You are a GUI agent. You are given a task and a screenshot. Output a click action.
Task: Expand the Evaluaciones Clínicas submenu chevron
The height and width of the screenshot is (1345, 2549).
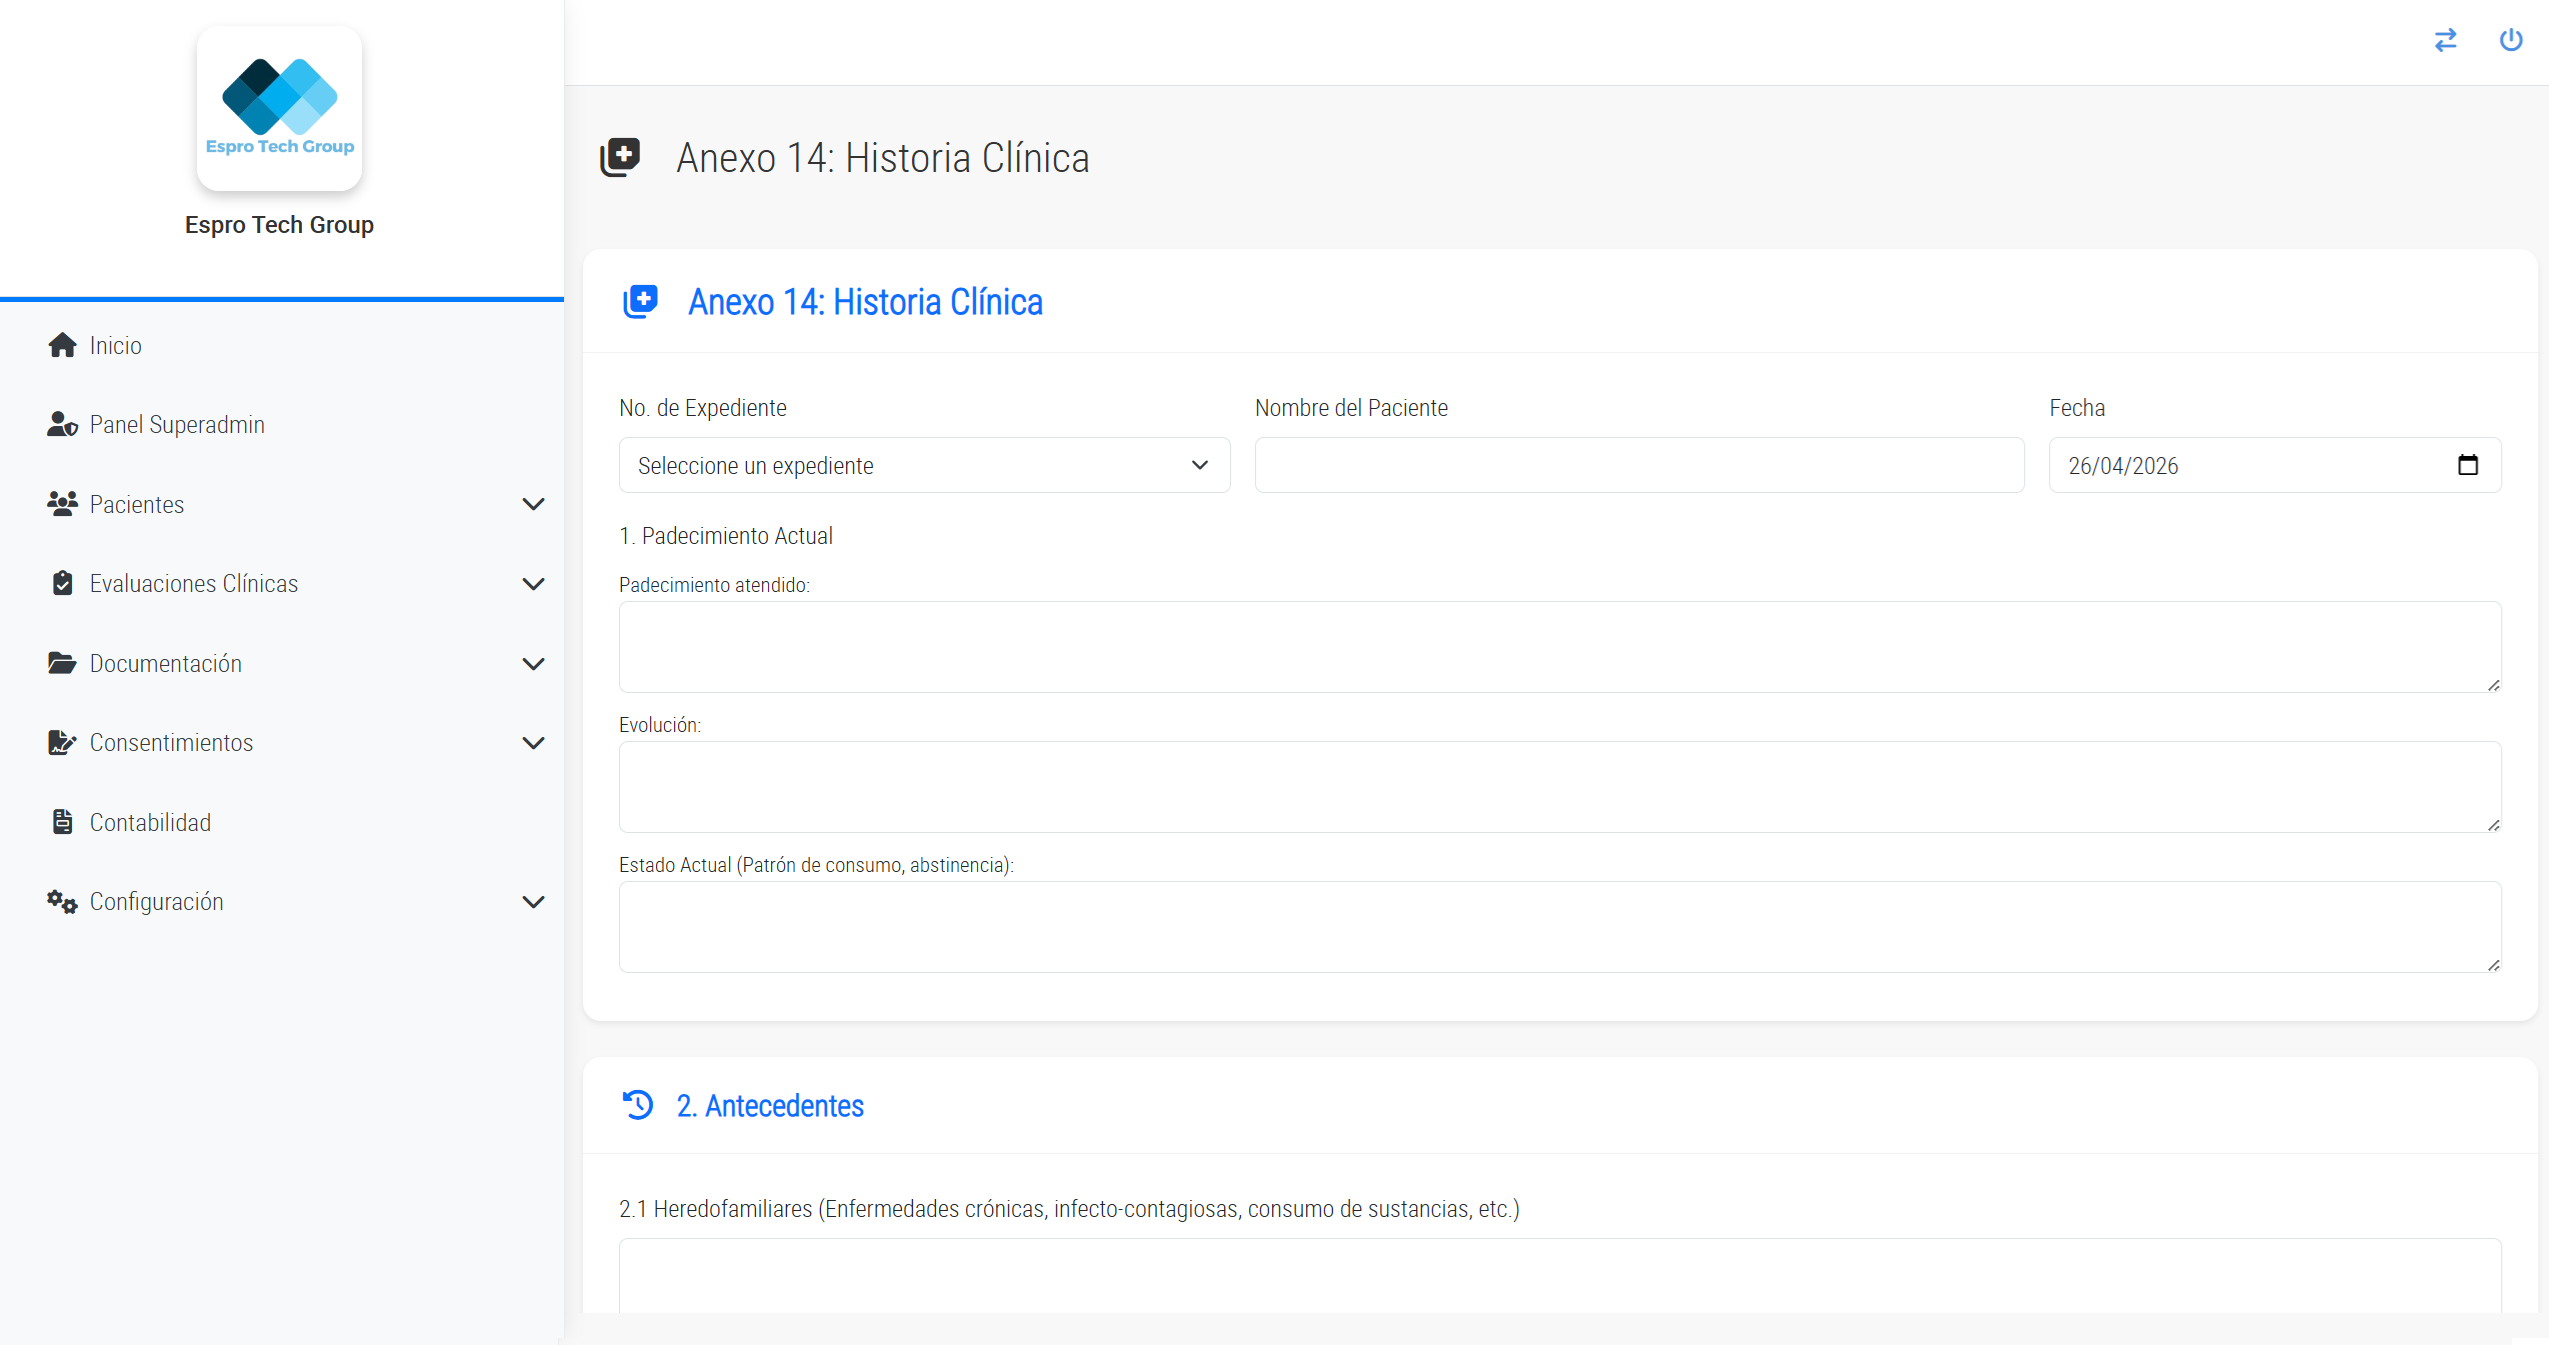(x=534, y=583)
